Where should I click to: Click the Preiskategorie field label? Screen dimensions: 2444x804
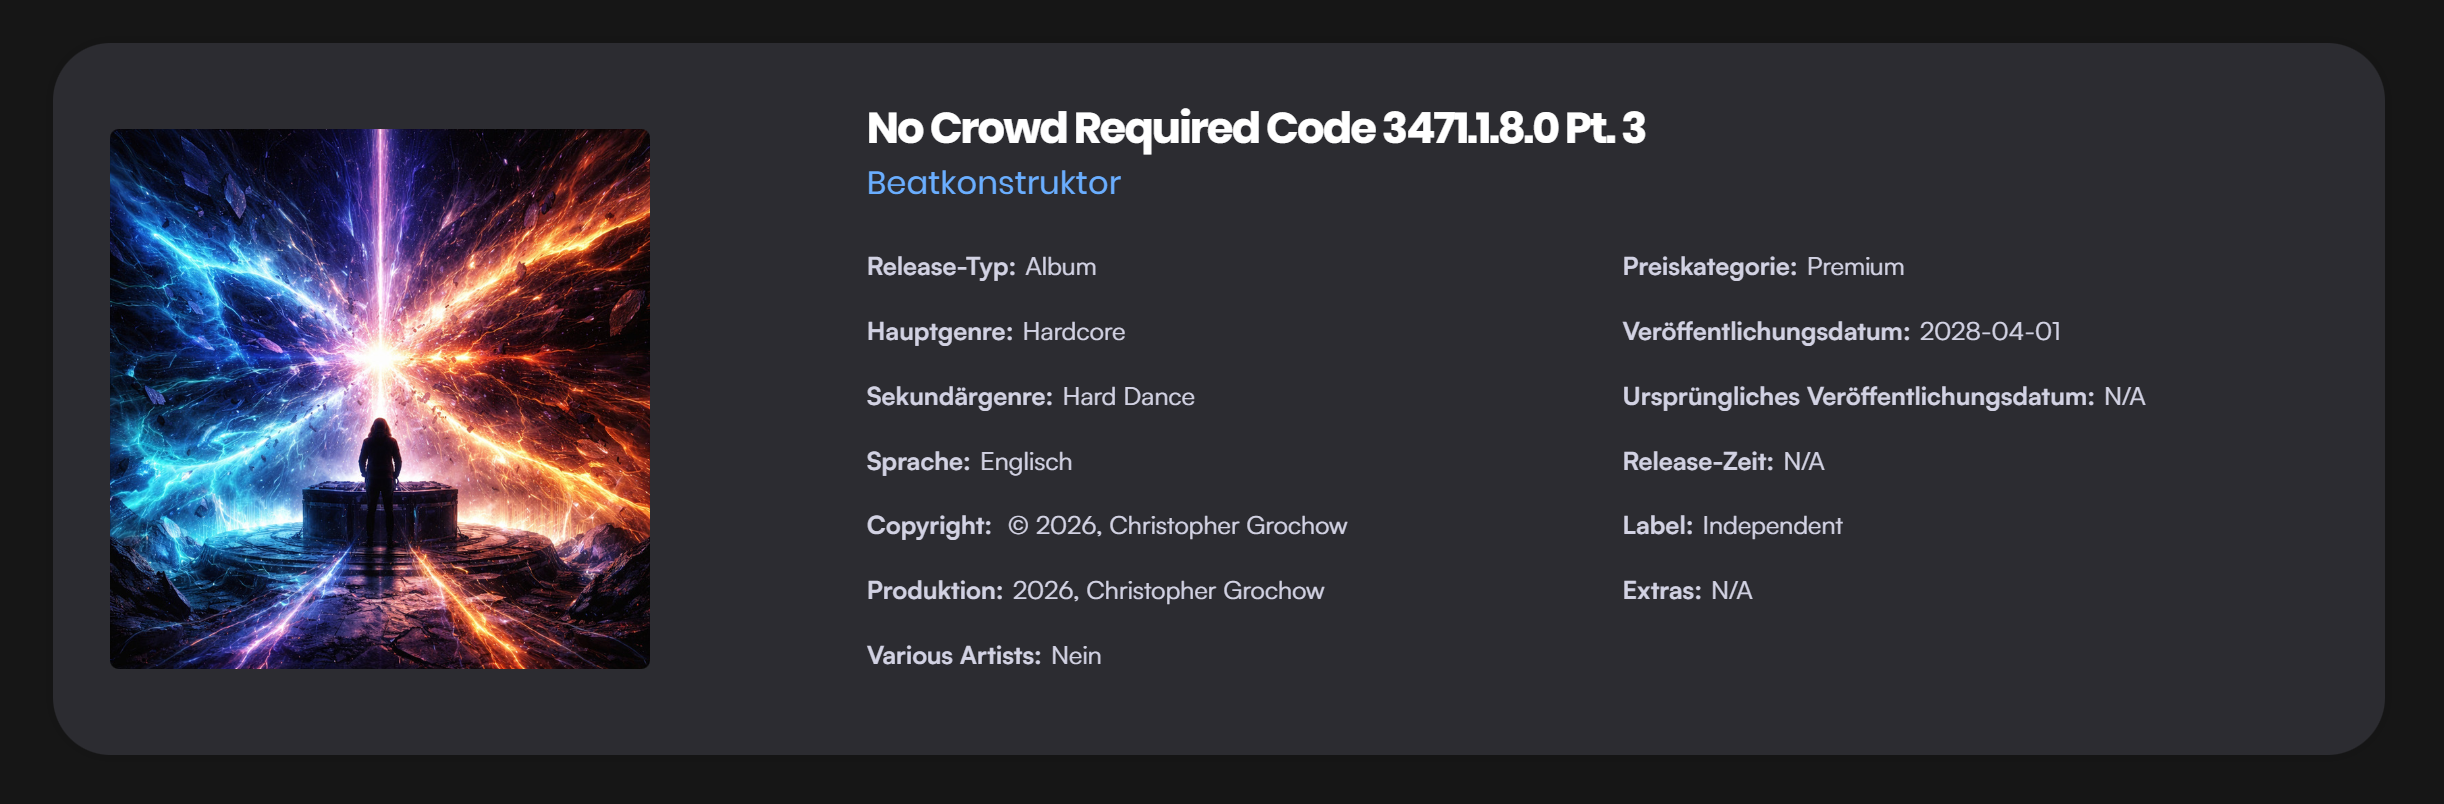[x=1709, y=267]
